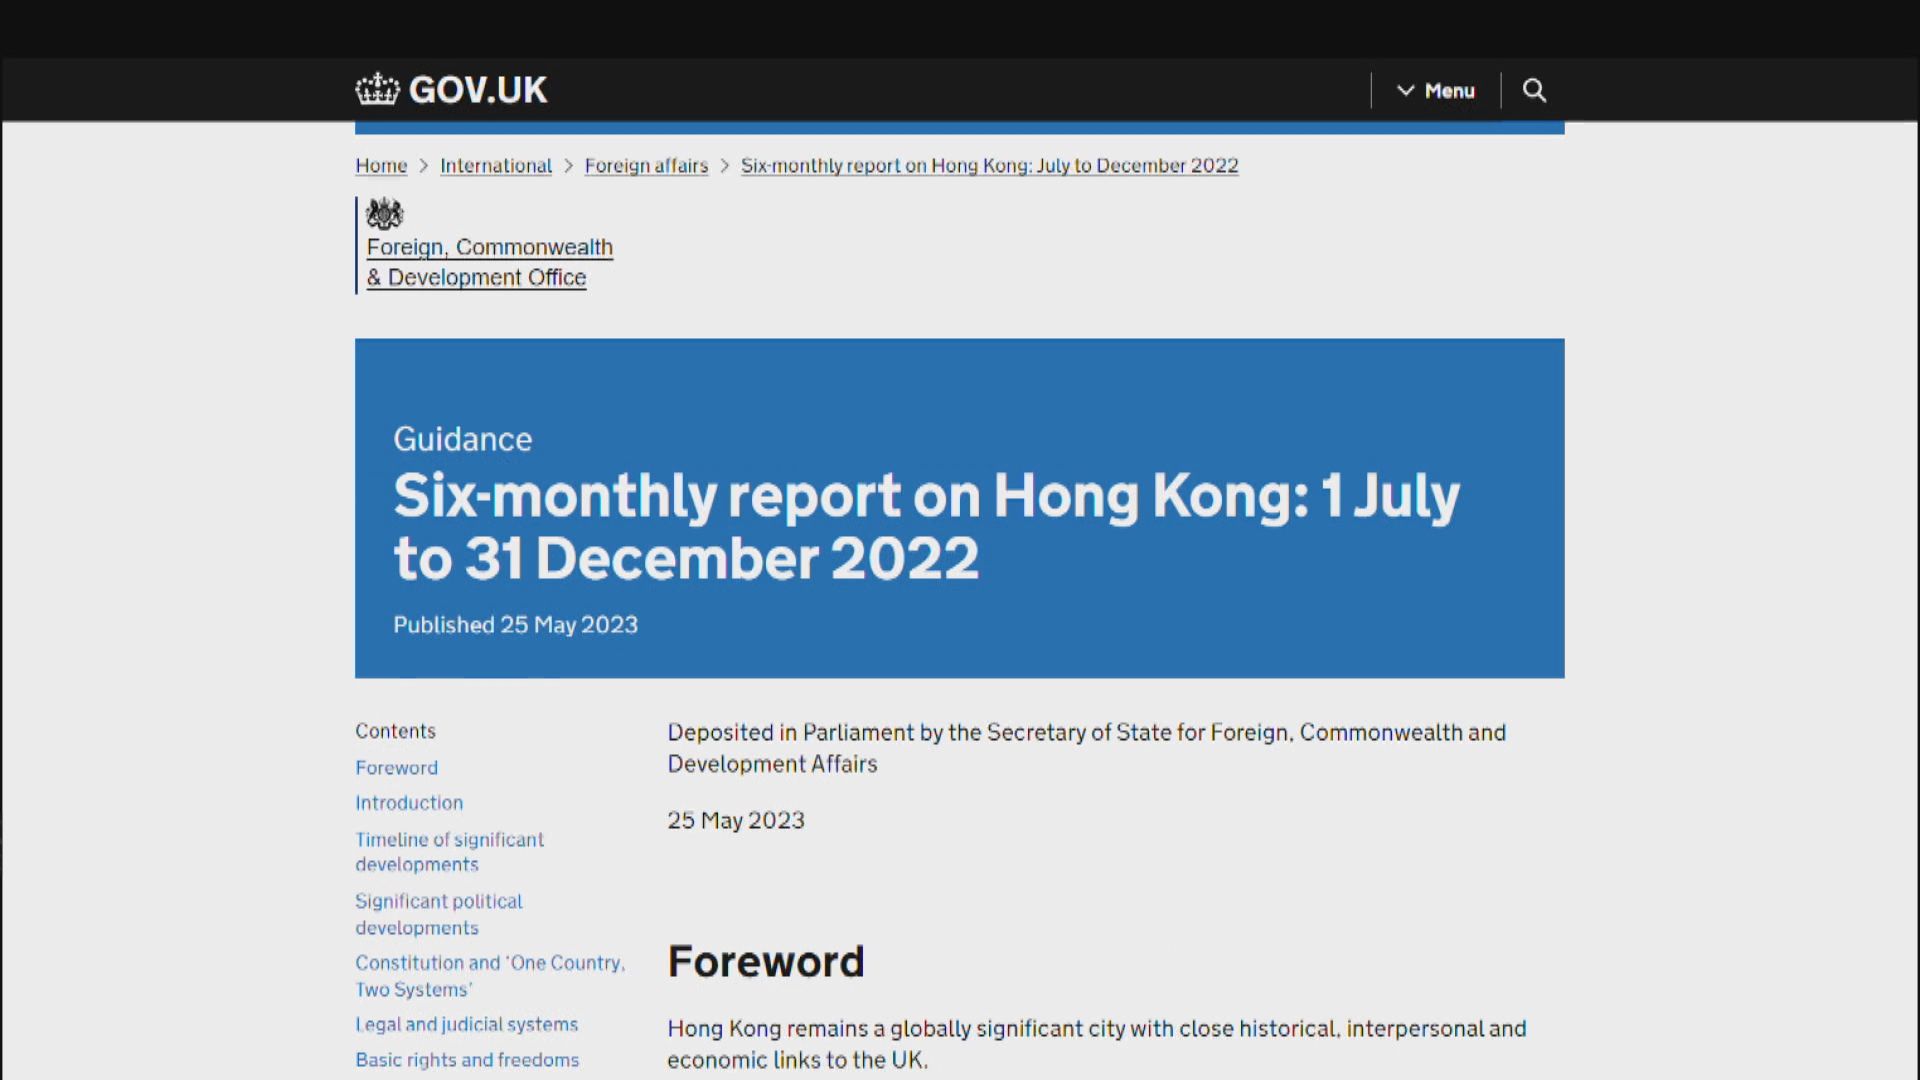Viewport: 1920px width, 1080px height.
Task: Open International breadcrumb link
Action: [495, 166]
